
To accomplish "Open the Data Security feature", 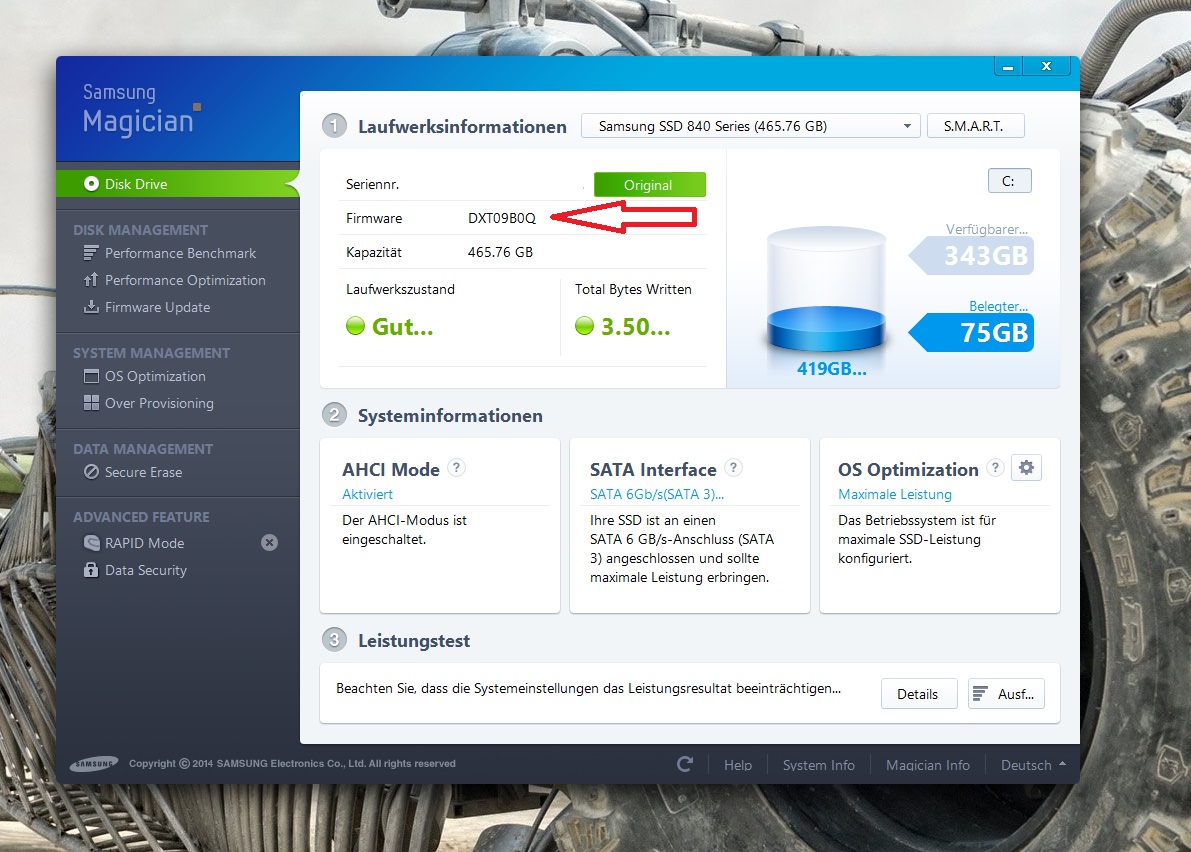I will [x=146, y=570].
